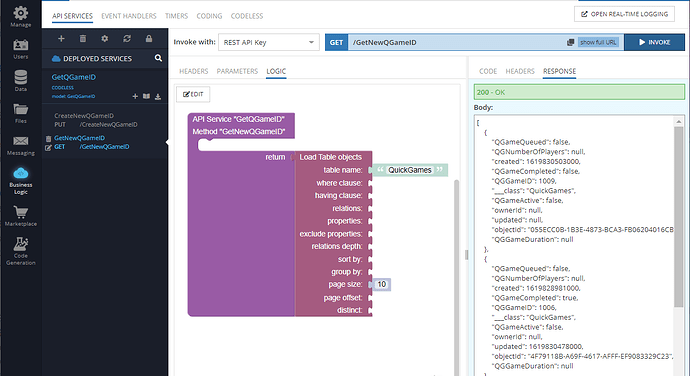Click the QuickGames table name block
This screenshot has width=690, height=376.
[x=409, y=170]
